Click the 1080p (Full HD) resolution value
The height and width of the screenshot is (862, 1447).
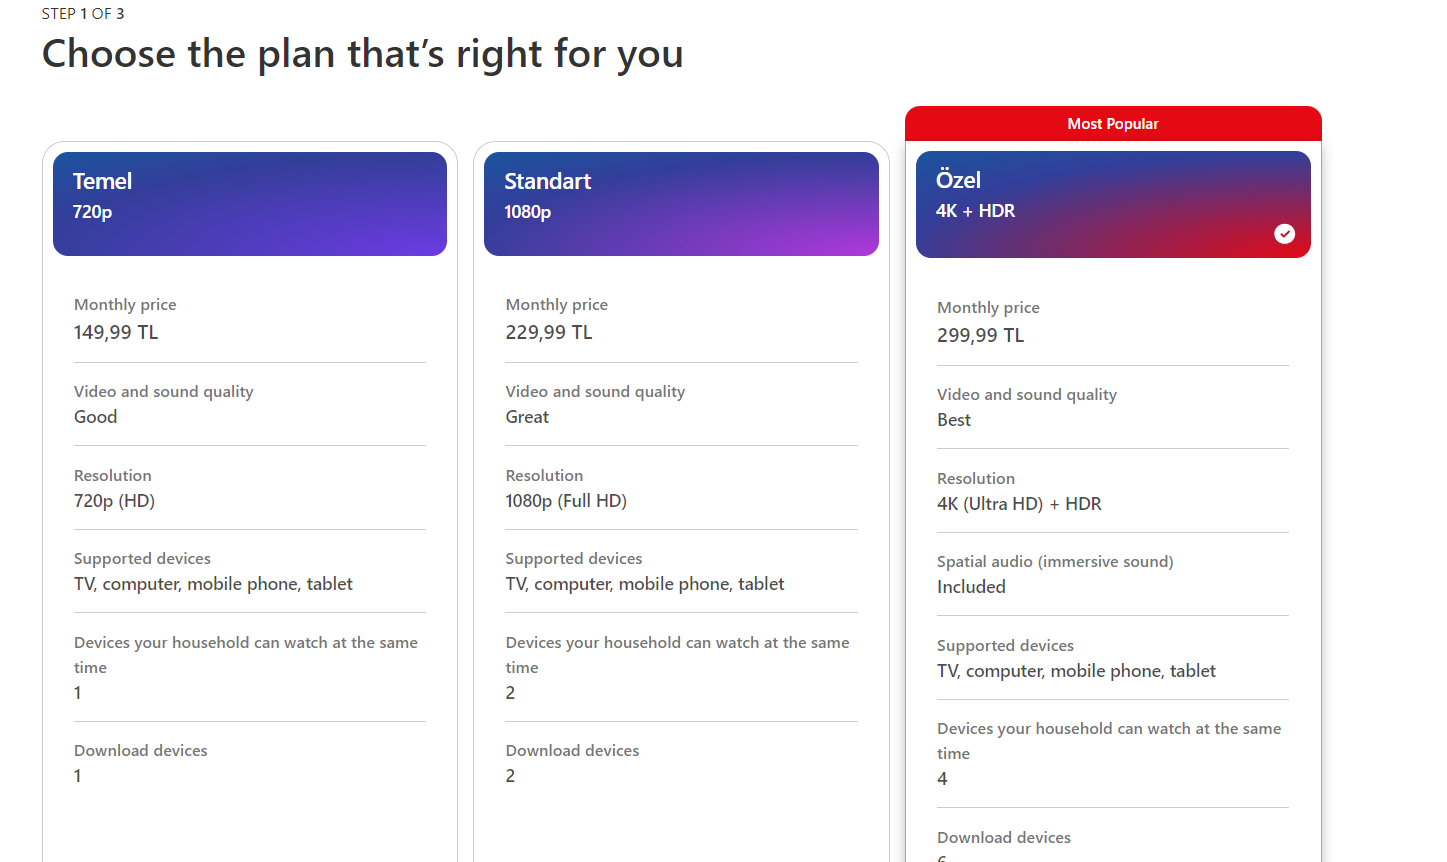(566, 501)
